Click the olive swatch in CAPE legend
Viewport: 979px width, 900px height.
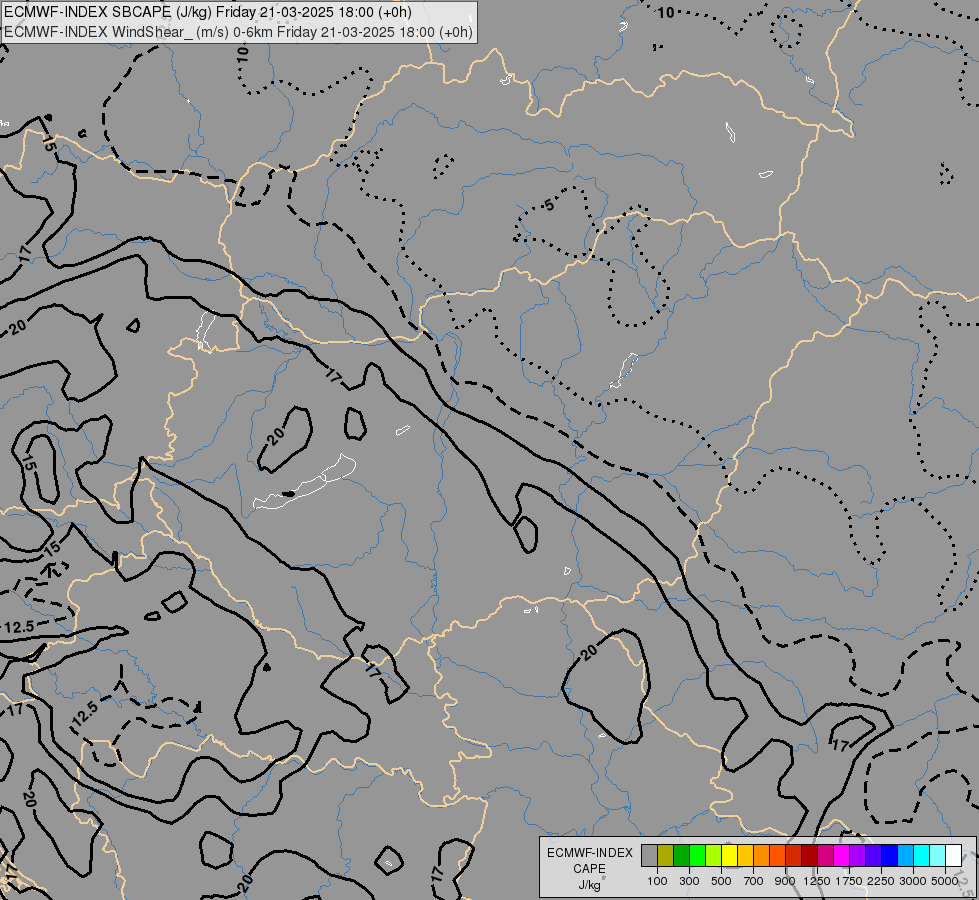pos(666,855)
